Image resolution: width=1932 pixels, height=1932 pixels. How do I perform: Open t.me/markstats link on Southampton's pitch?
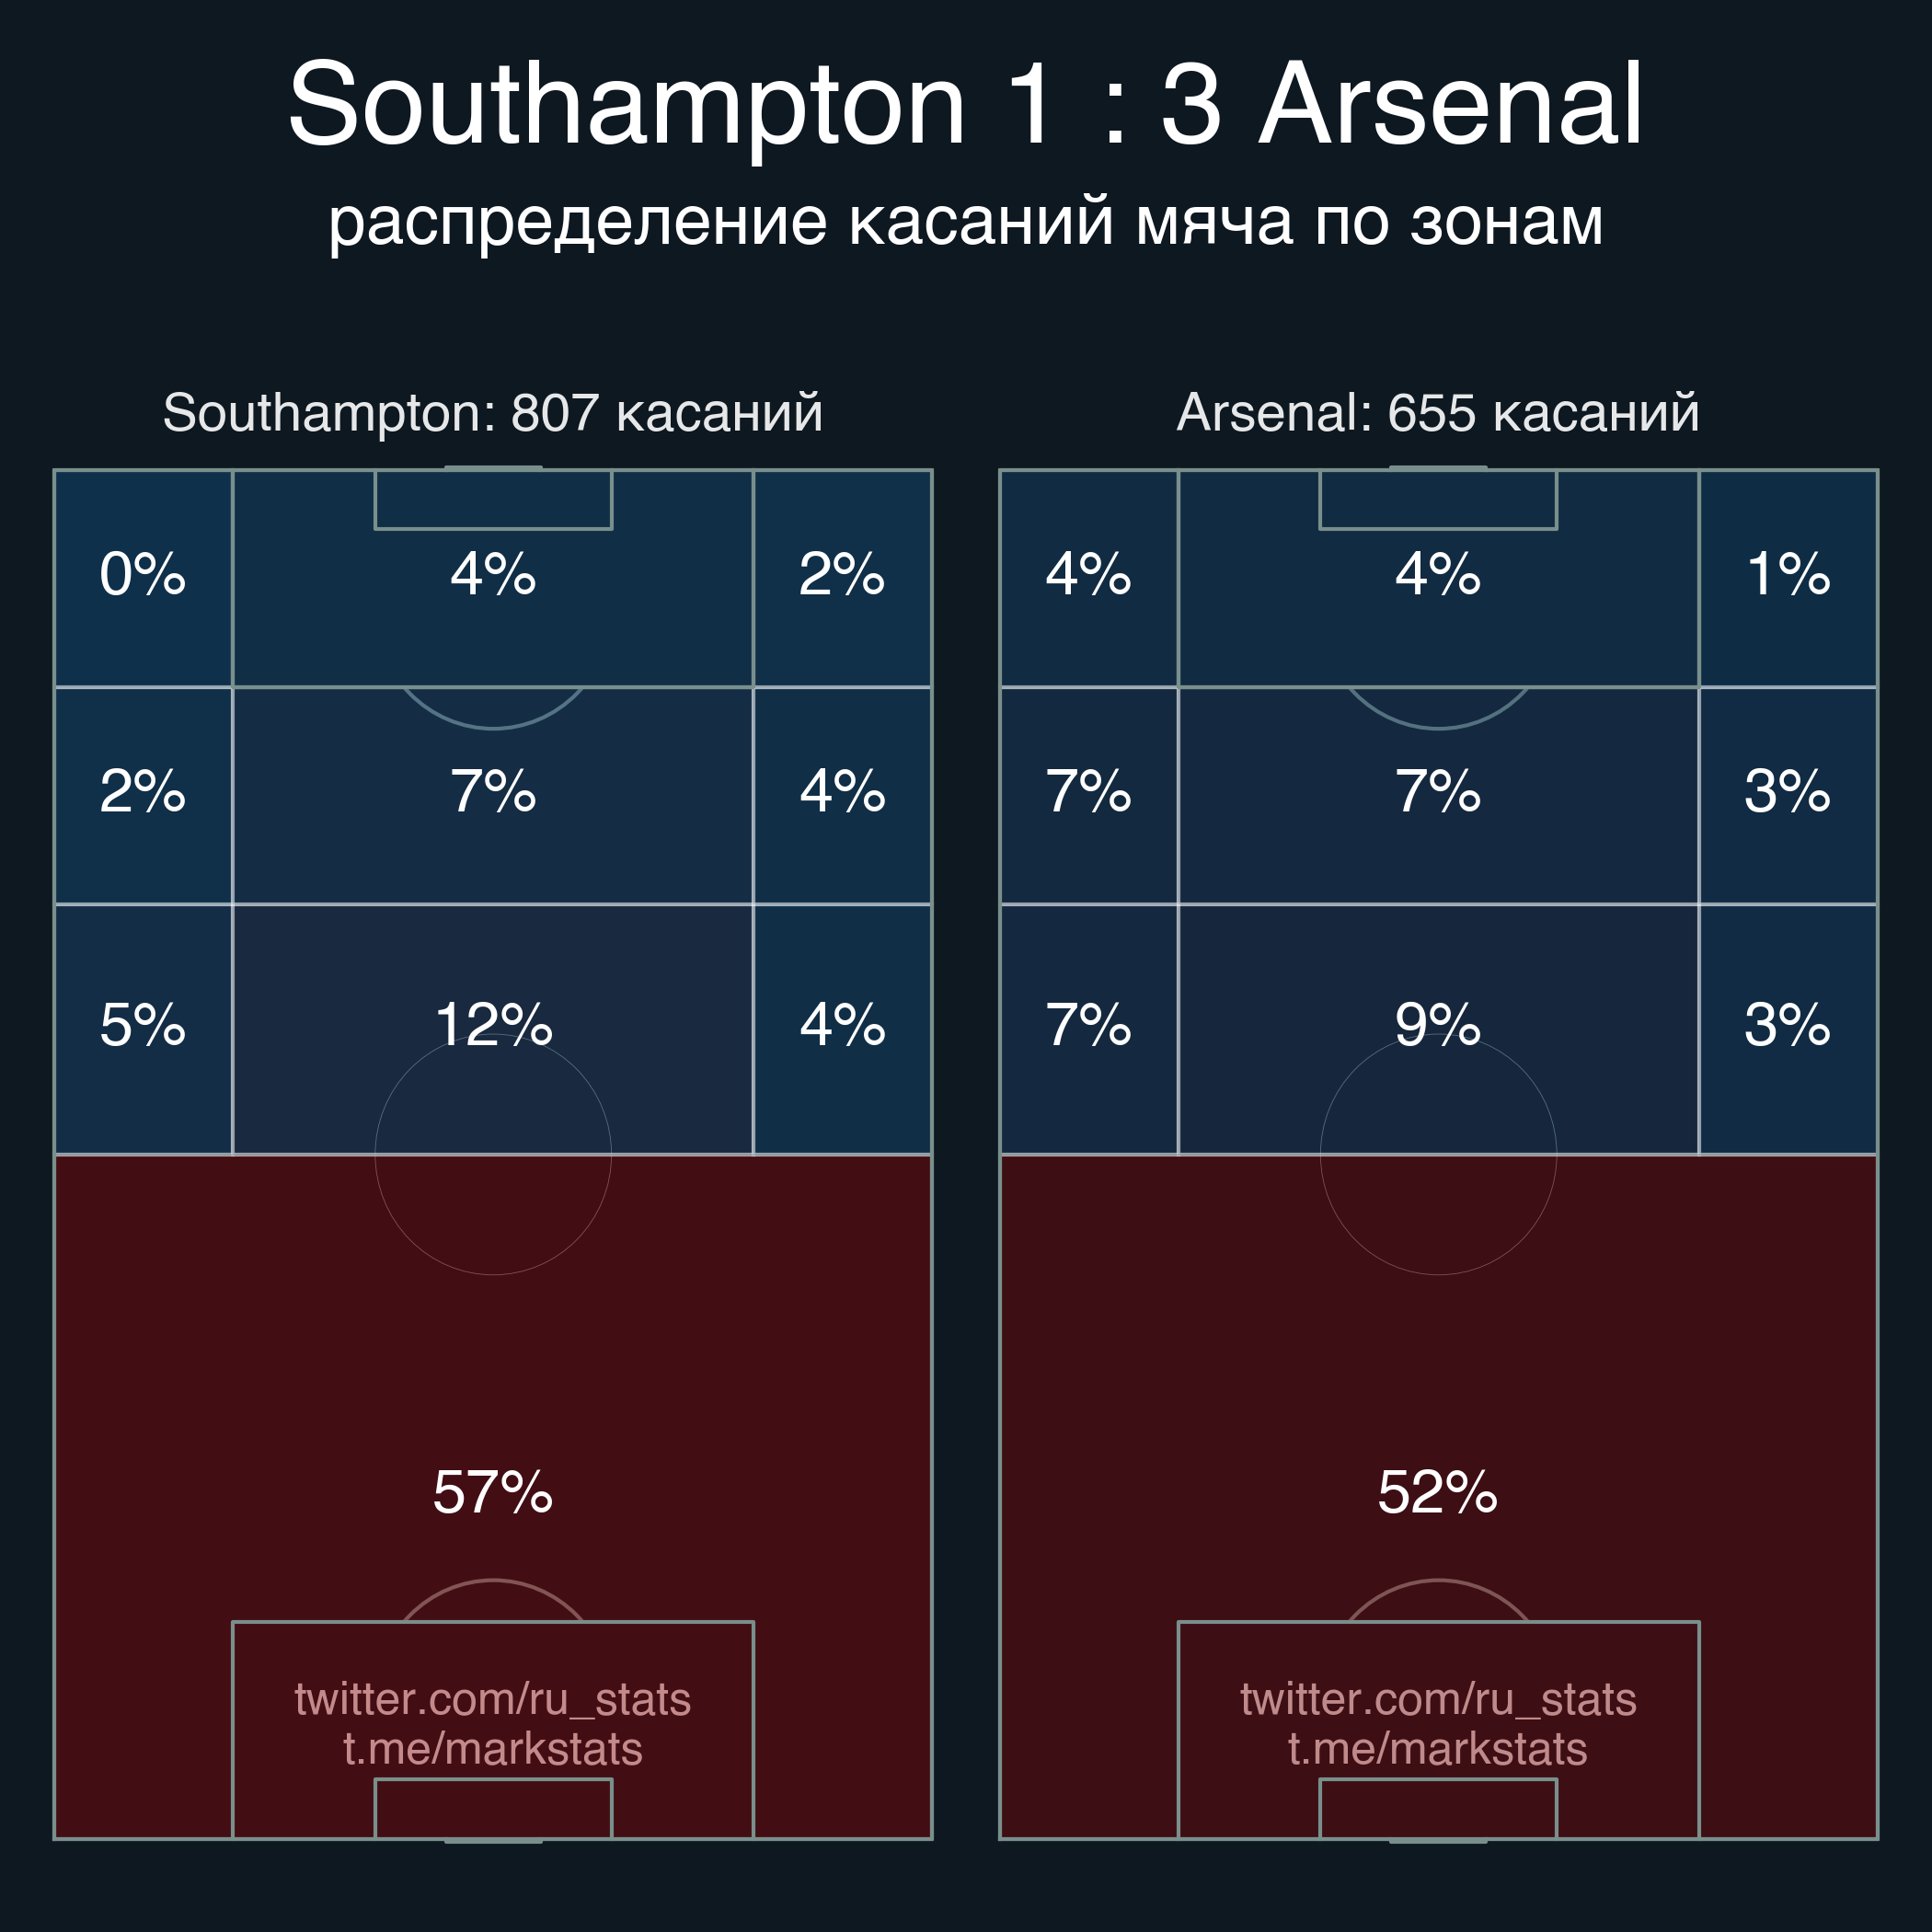pyautogui.click(x=493, y=1749)
